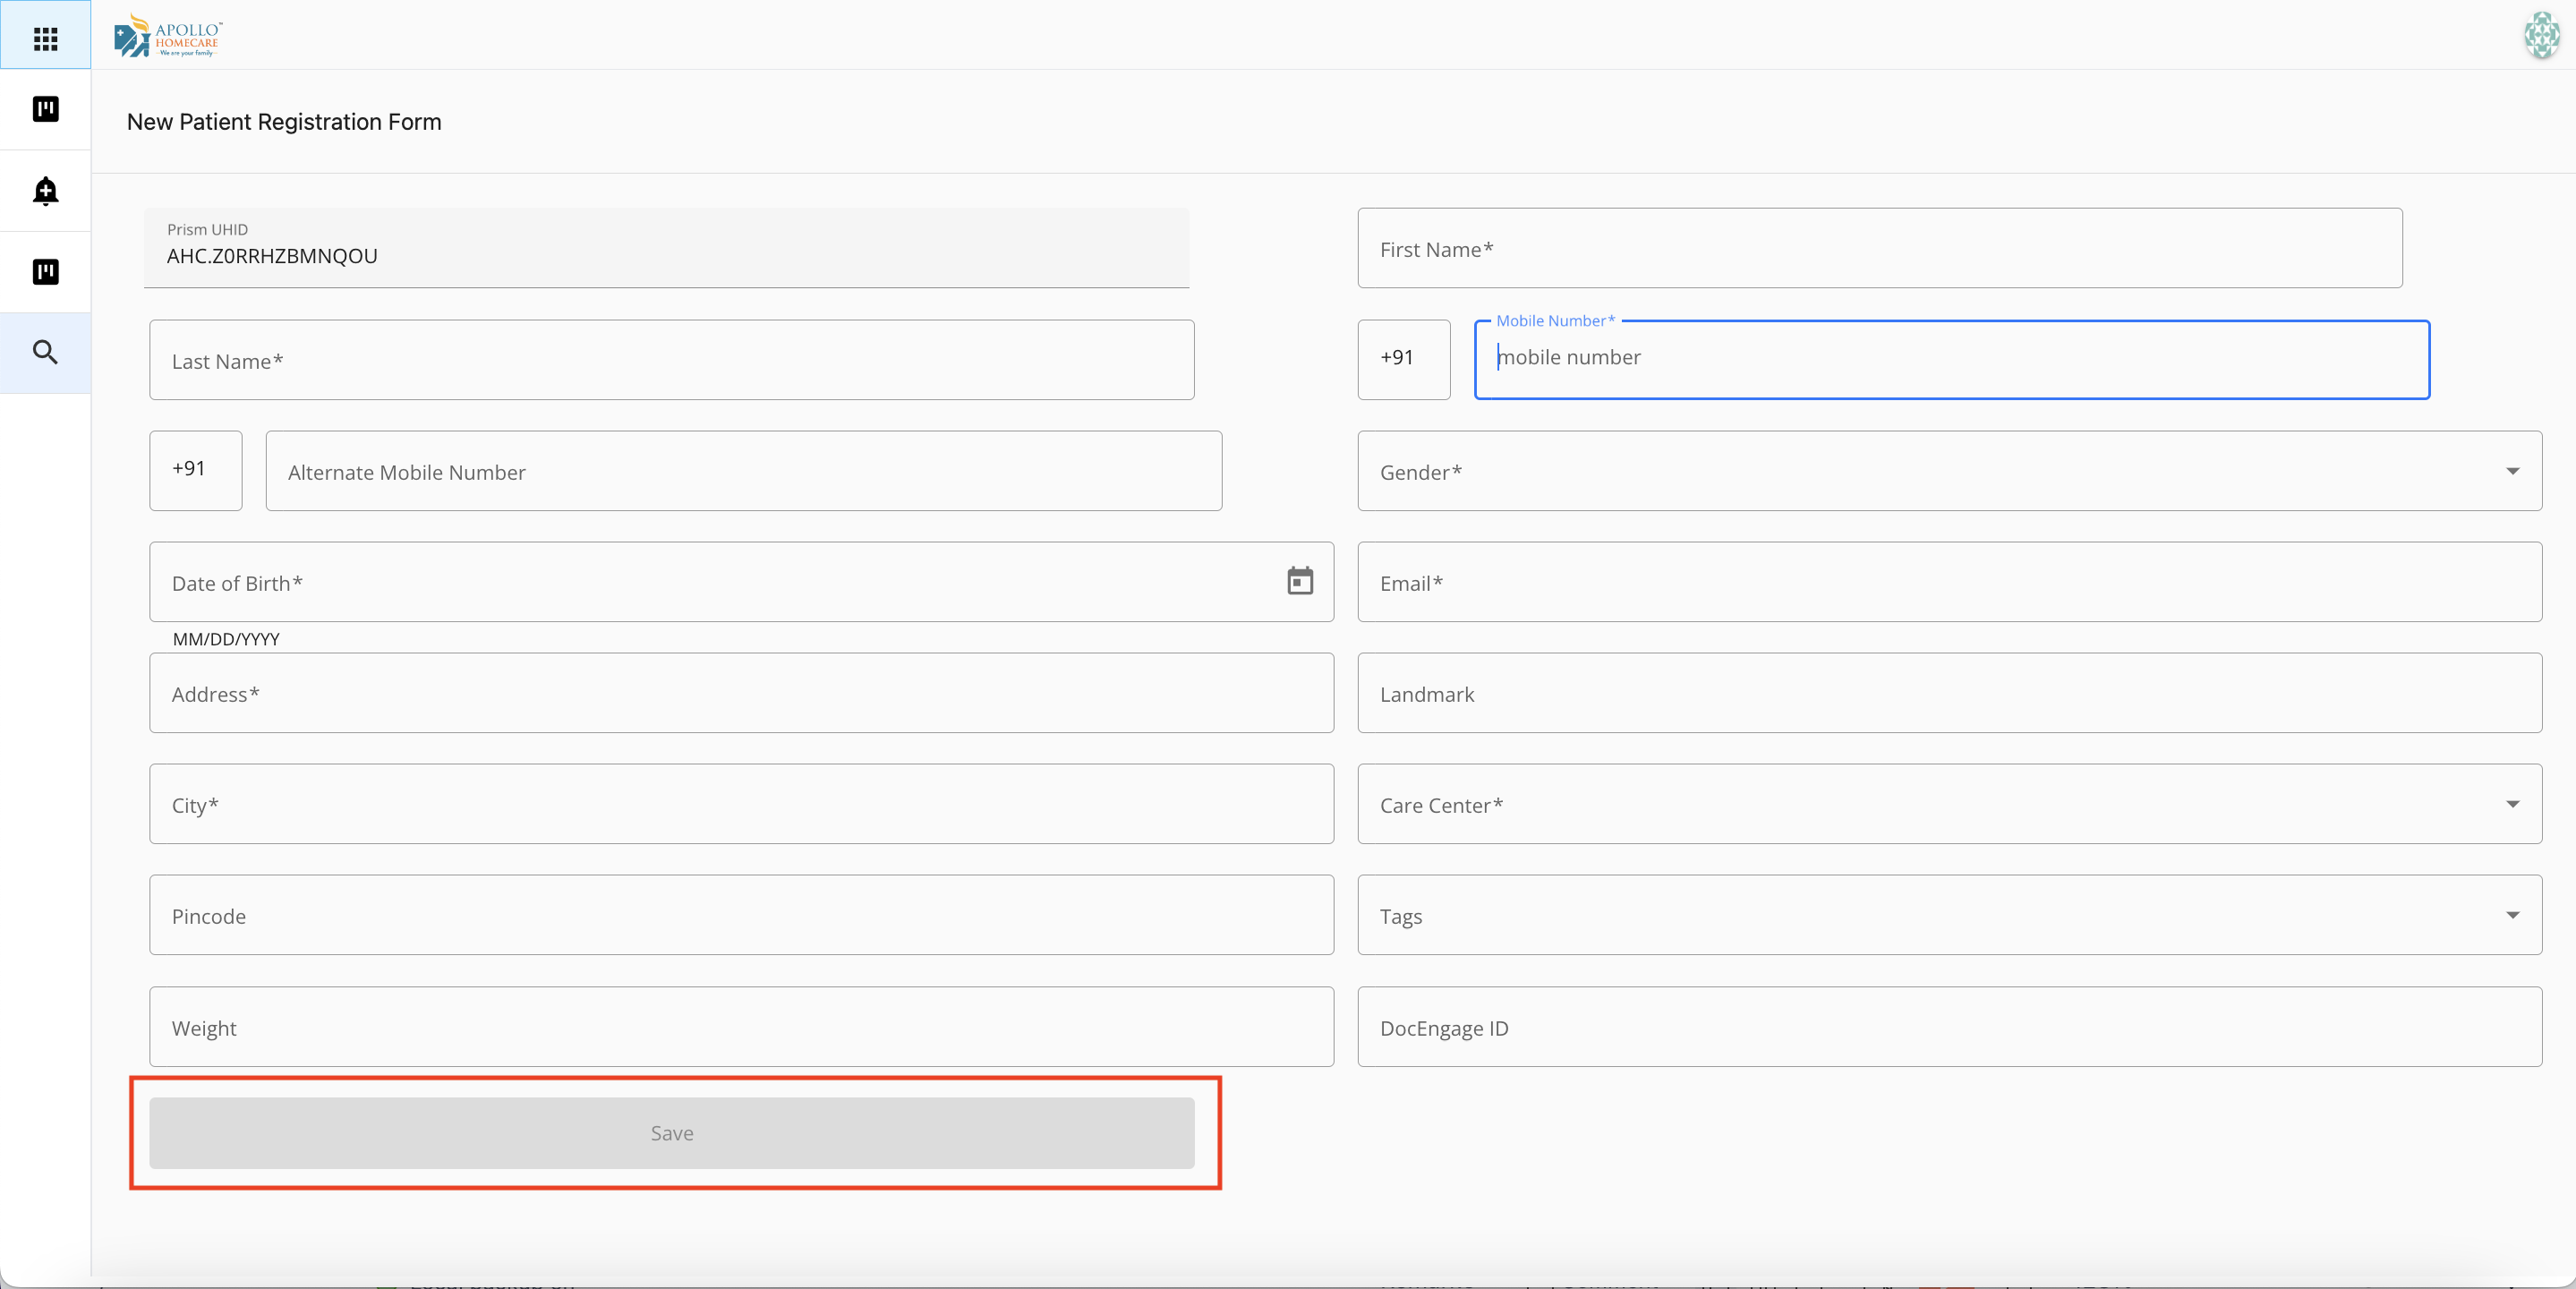
Task: Select the lower kanban board icon in sidebar
Action: click(x=45, y=272)
